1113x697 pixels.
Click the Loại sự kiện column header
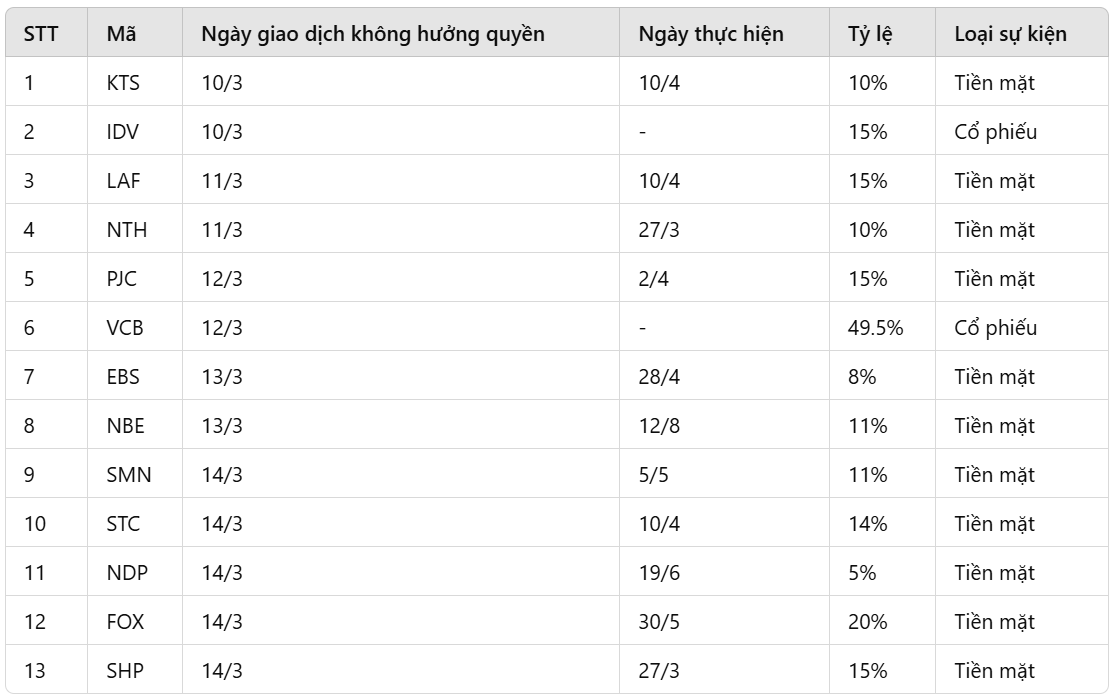pyautogui.click(x=1010, y=34)
